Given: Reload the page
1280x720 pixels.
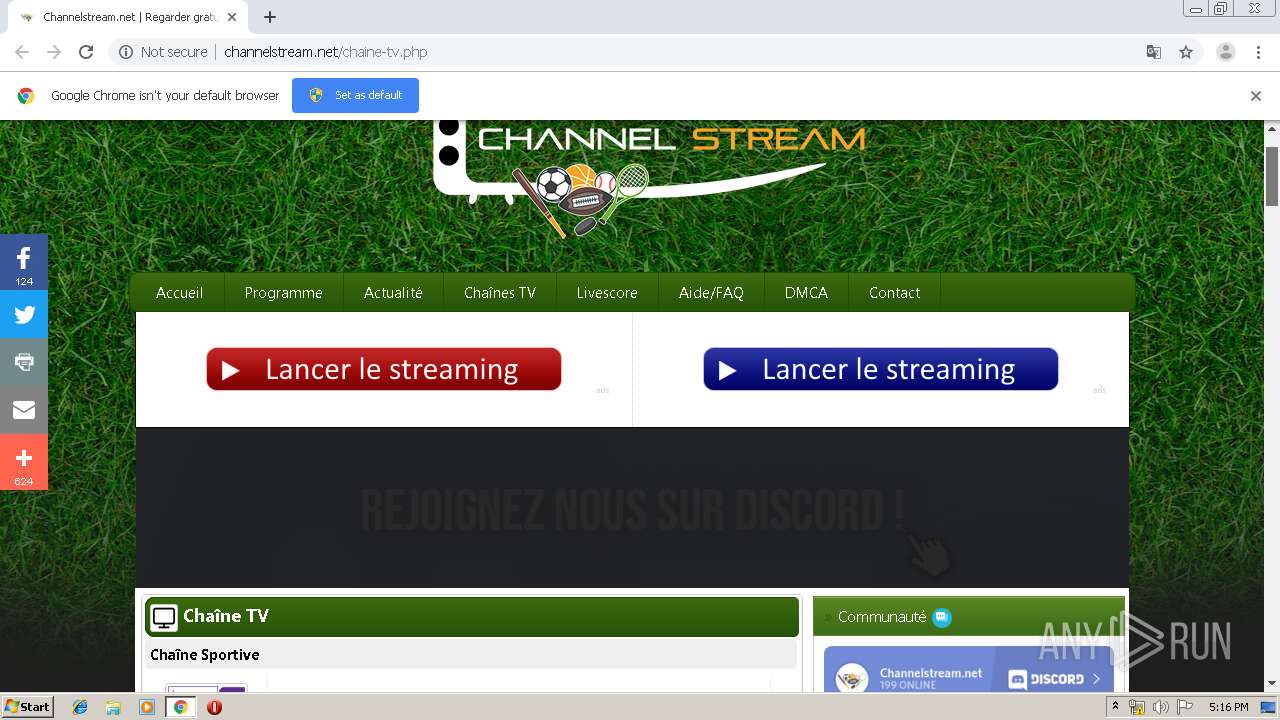Looking at the screenshot, I should pyautogui.click(x=86, y=52).
